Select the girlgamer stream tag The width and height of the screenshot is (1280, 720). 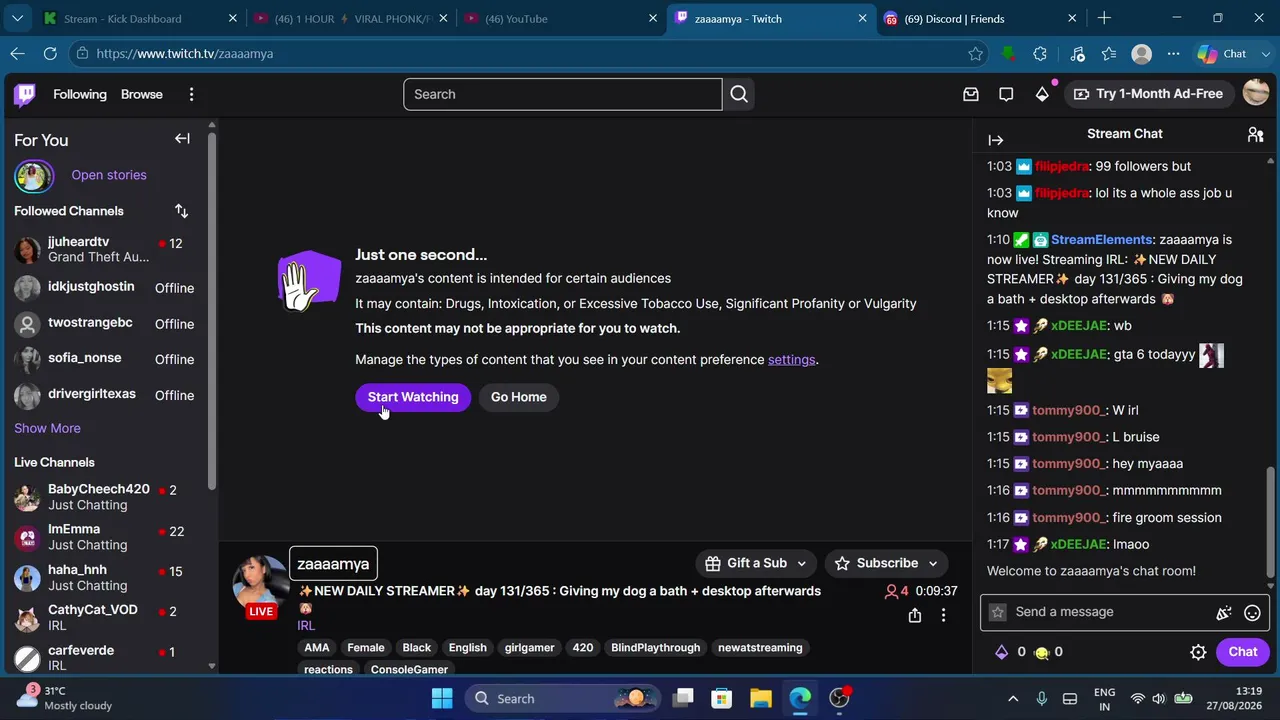click(x=529, y=648)
